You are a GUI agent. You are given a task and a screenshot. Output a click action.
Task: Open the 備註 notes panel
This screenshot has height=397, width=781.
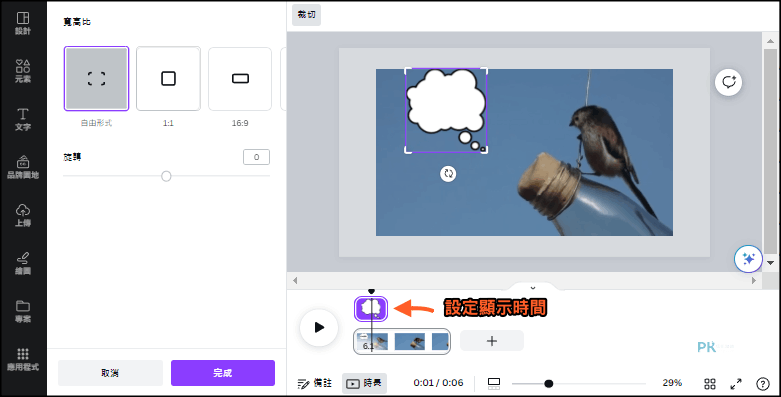315,383
